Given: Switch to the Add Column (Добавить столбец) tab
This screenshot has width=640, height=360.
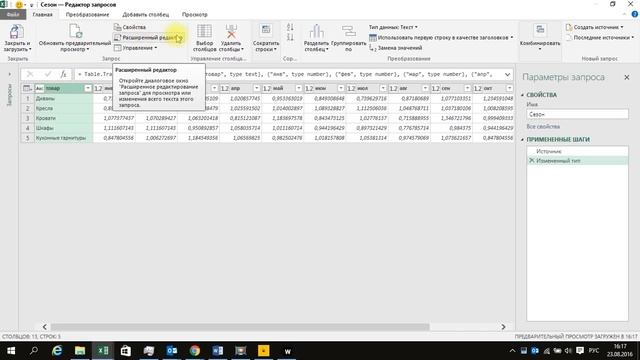Looking at the screenshot, I should [x=146, y=14].
